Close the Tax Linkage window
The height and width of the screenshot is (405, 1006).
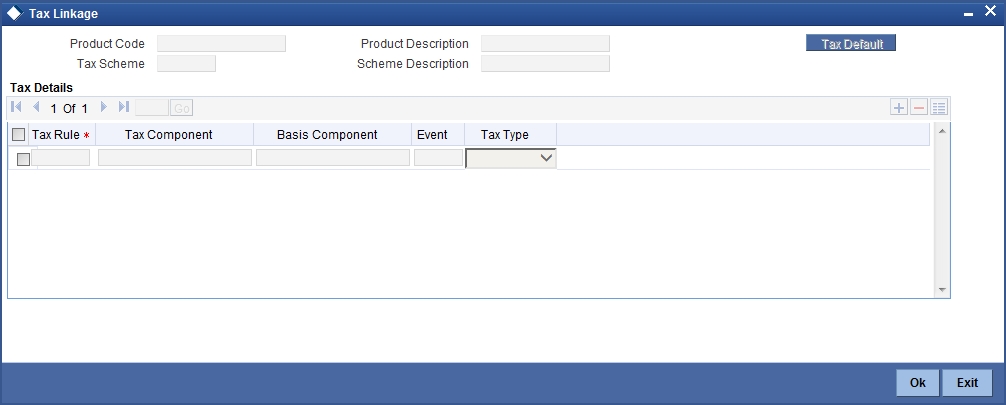[990, 12]
